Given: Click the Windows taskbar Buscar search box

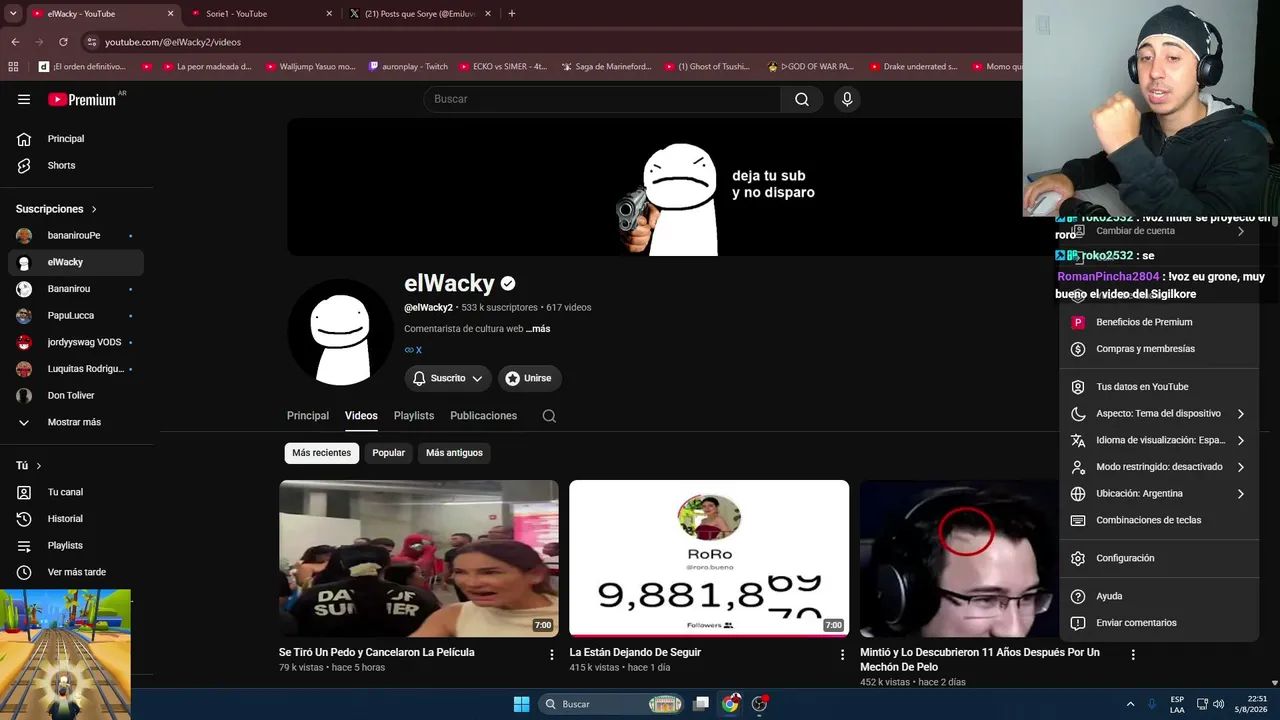Looking at the screenshot, I should click(613, 704).
